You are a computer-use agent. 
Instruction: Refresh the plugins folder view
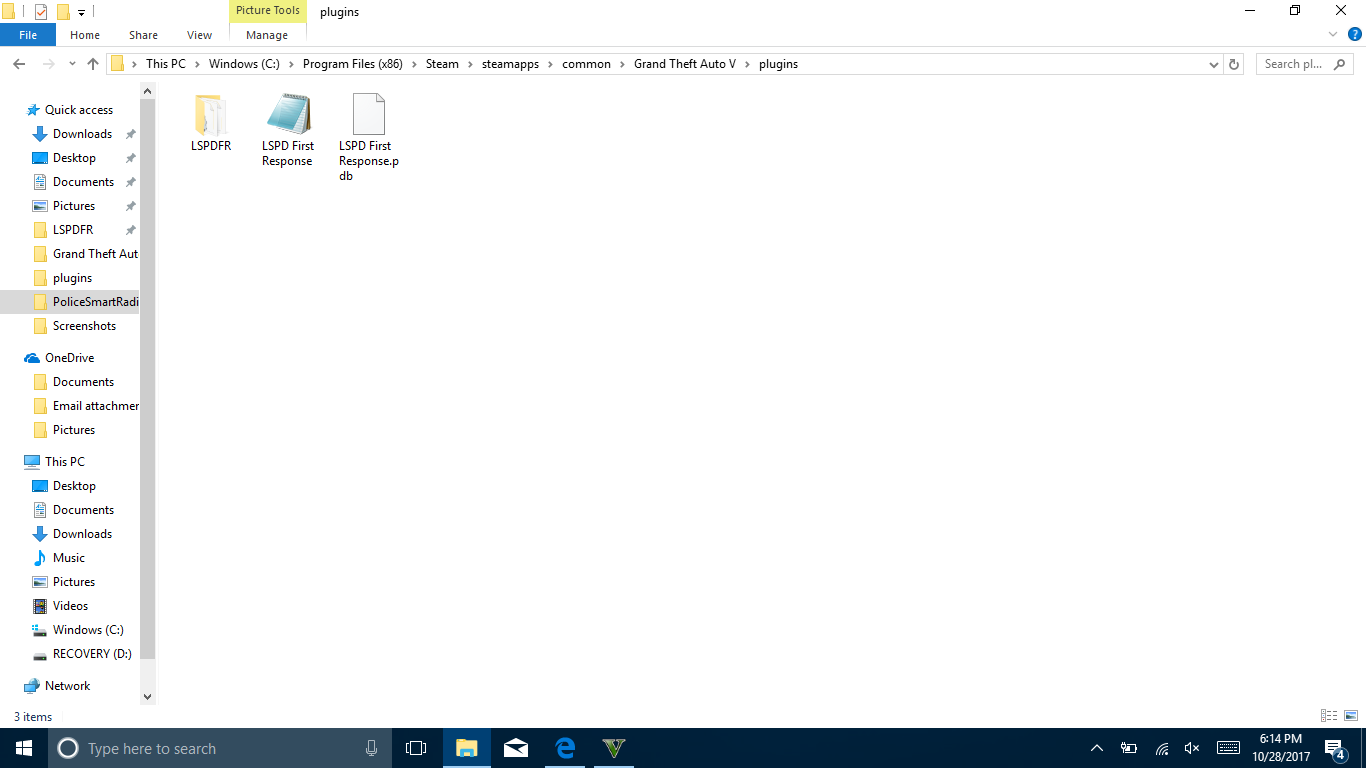coord(1234,64)
